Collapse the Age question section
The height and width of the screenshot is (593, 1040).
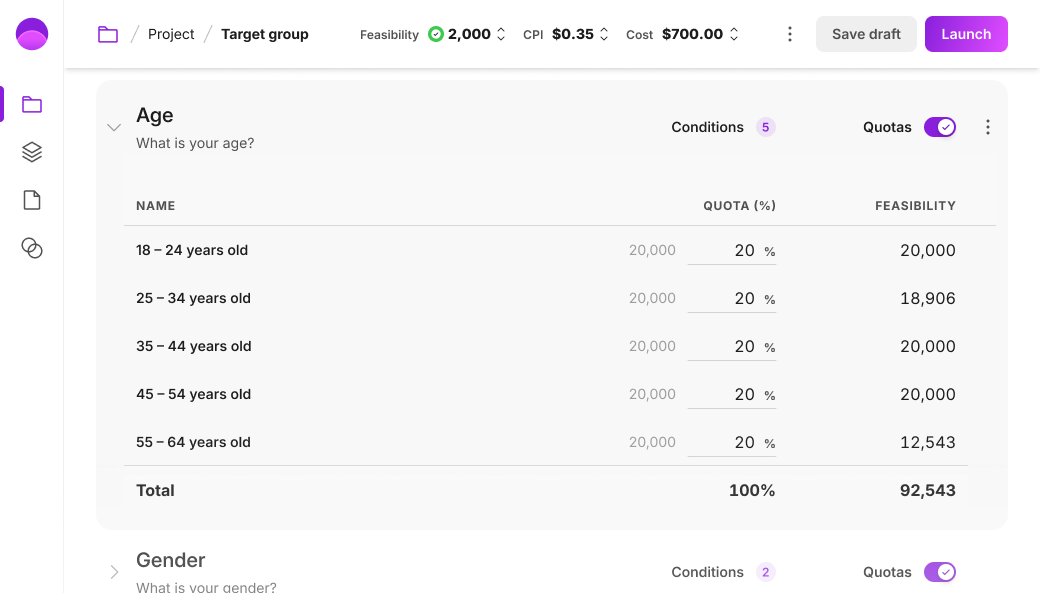point(114,127)
